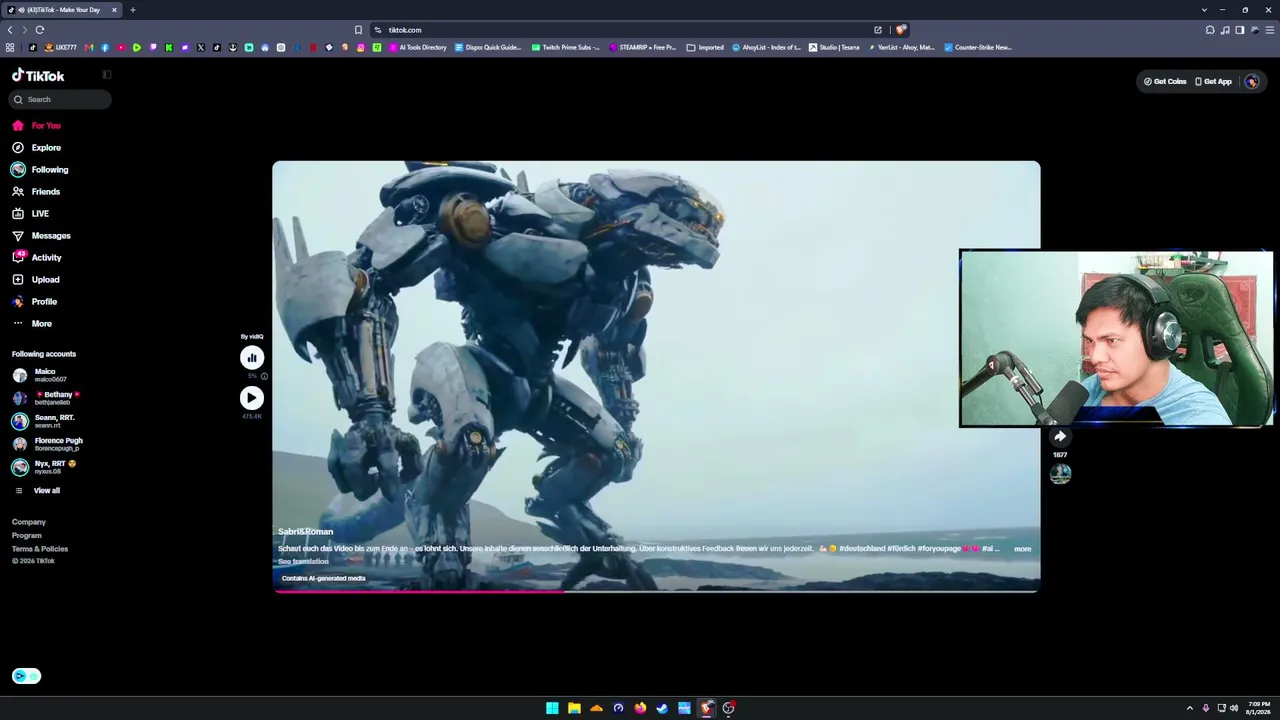1280x720 pixels.
Task: Open Messages in the TikTok sidebar
Action: click(x=42, y=236)
